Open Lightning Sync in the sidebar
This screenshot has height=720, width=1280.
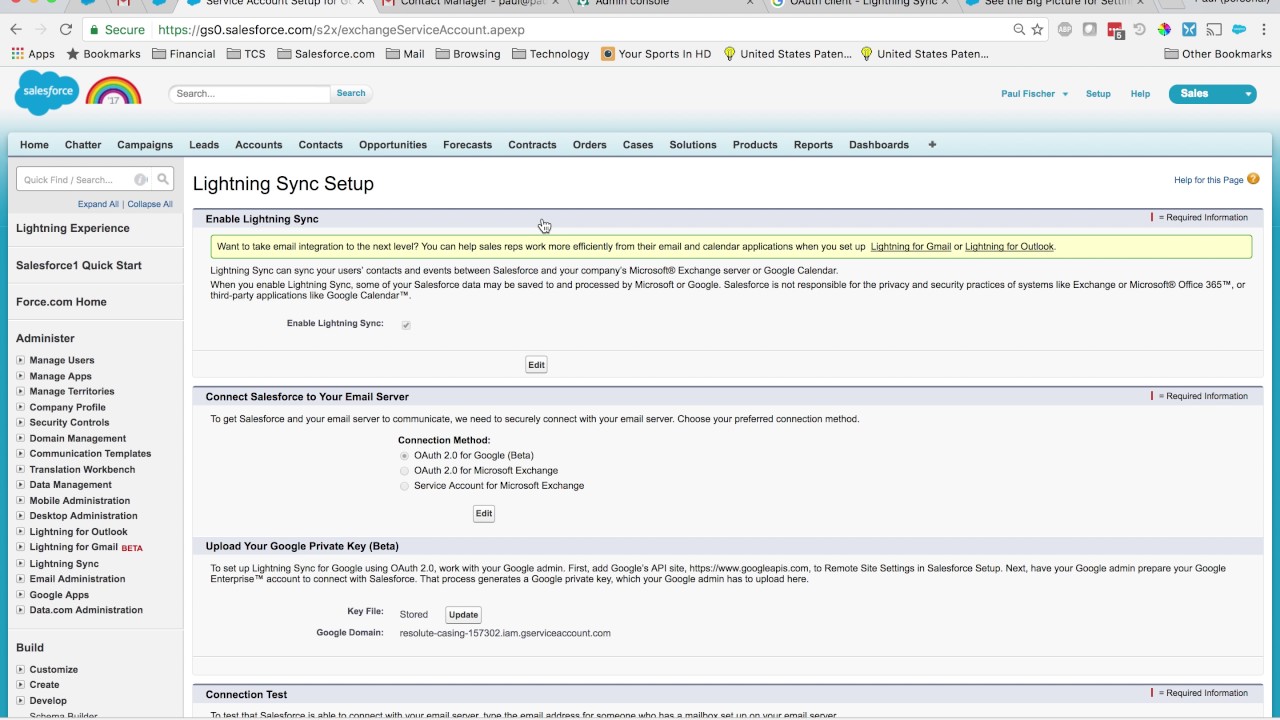click(64, 564)
